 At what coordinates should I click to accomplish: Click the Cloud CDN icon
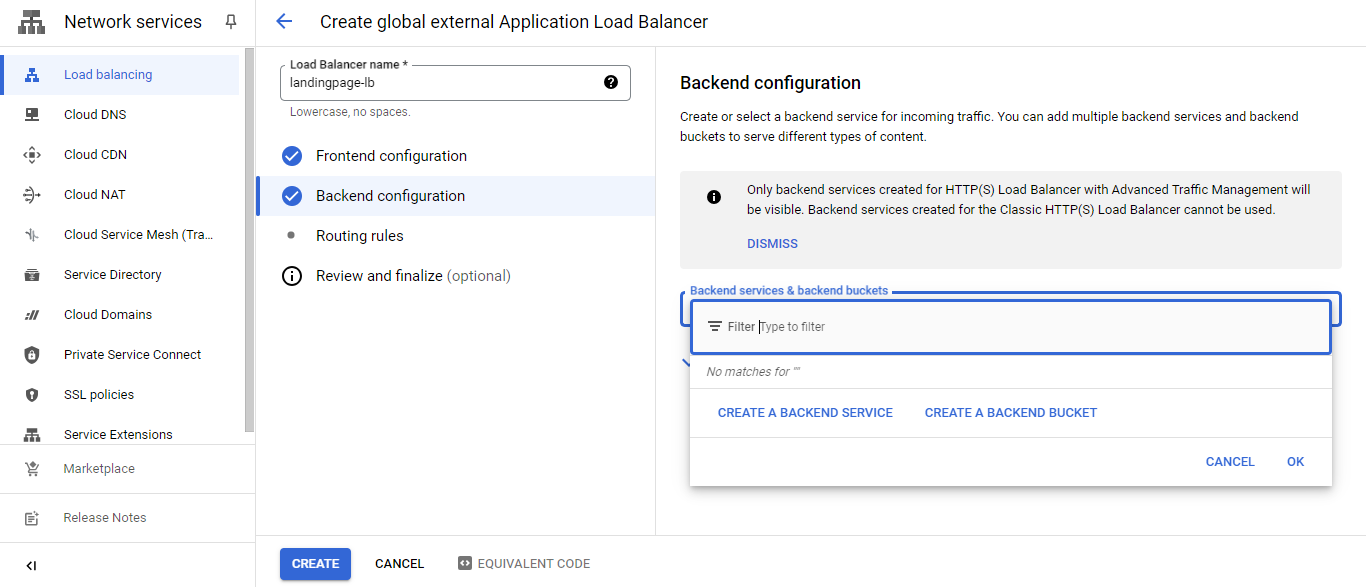(32, 155)
